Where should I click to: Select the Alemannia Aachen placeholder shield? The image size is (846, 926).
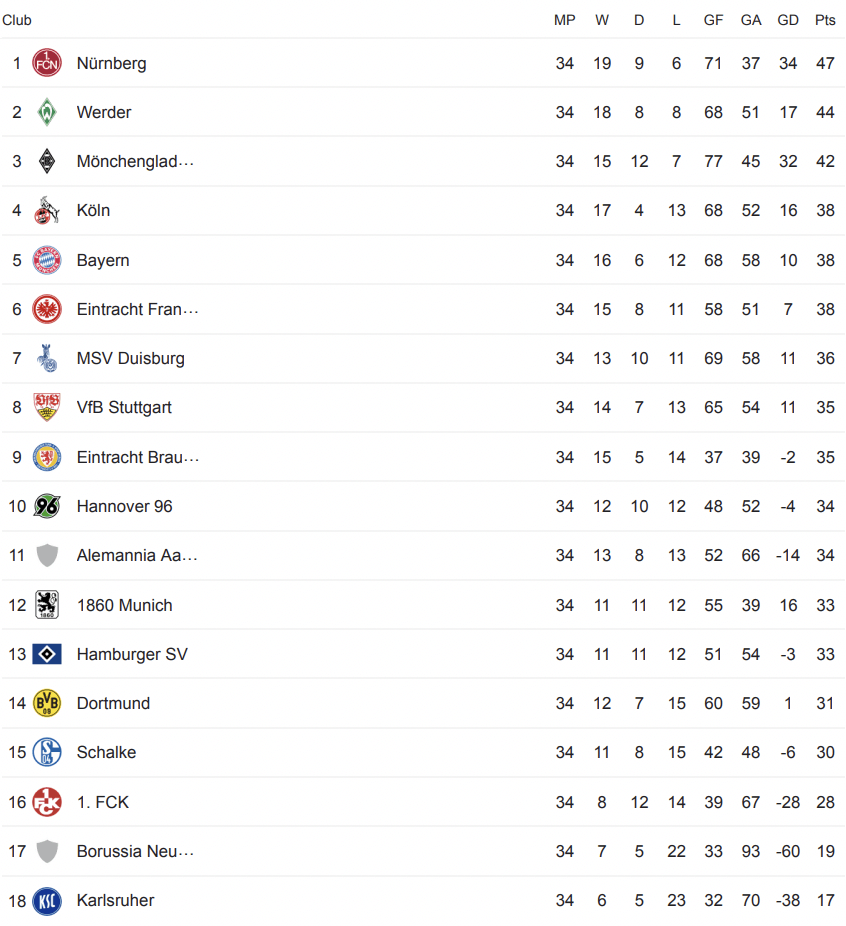tap(47, 556)
